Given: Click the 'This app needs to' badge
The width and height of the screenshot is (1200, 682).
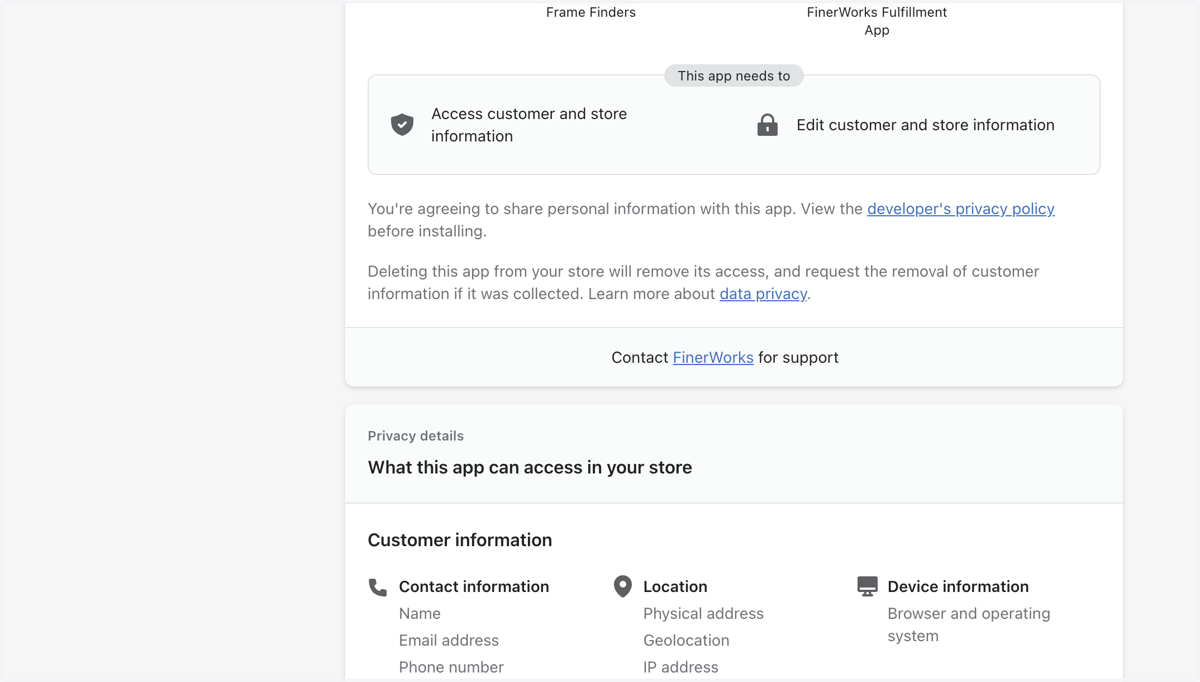Looking at the screenshot, I should (x=734, y=76).
